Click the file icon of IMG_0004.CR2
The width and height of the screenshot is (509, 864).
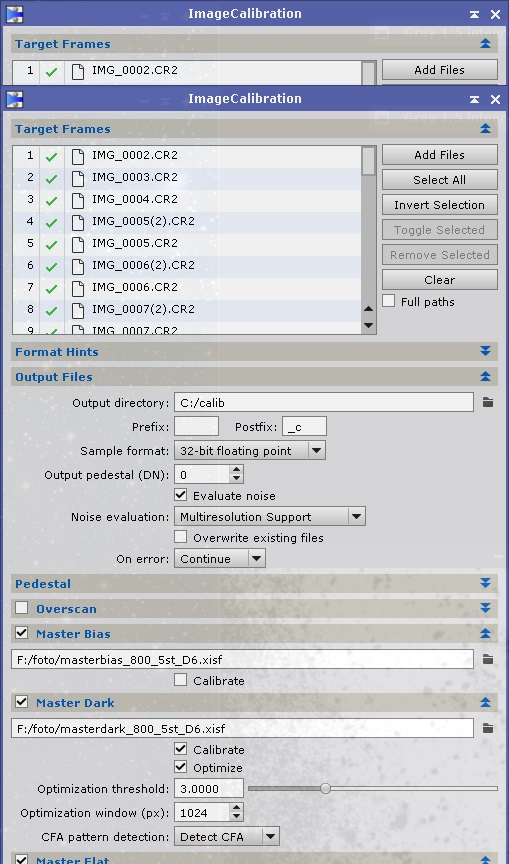click(78, 200)
